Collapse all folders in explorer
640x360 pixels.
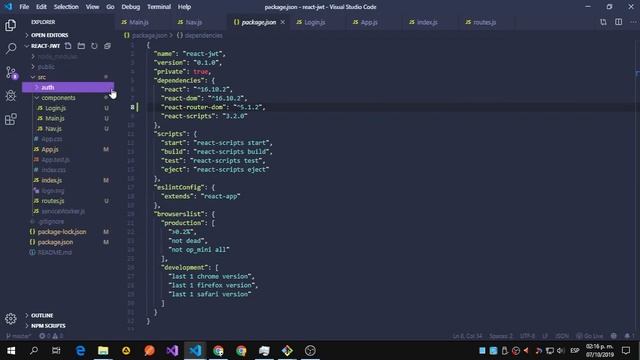point(107,46)
